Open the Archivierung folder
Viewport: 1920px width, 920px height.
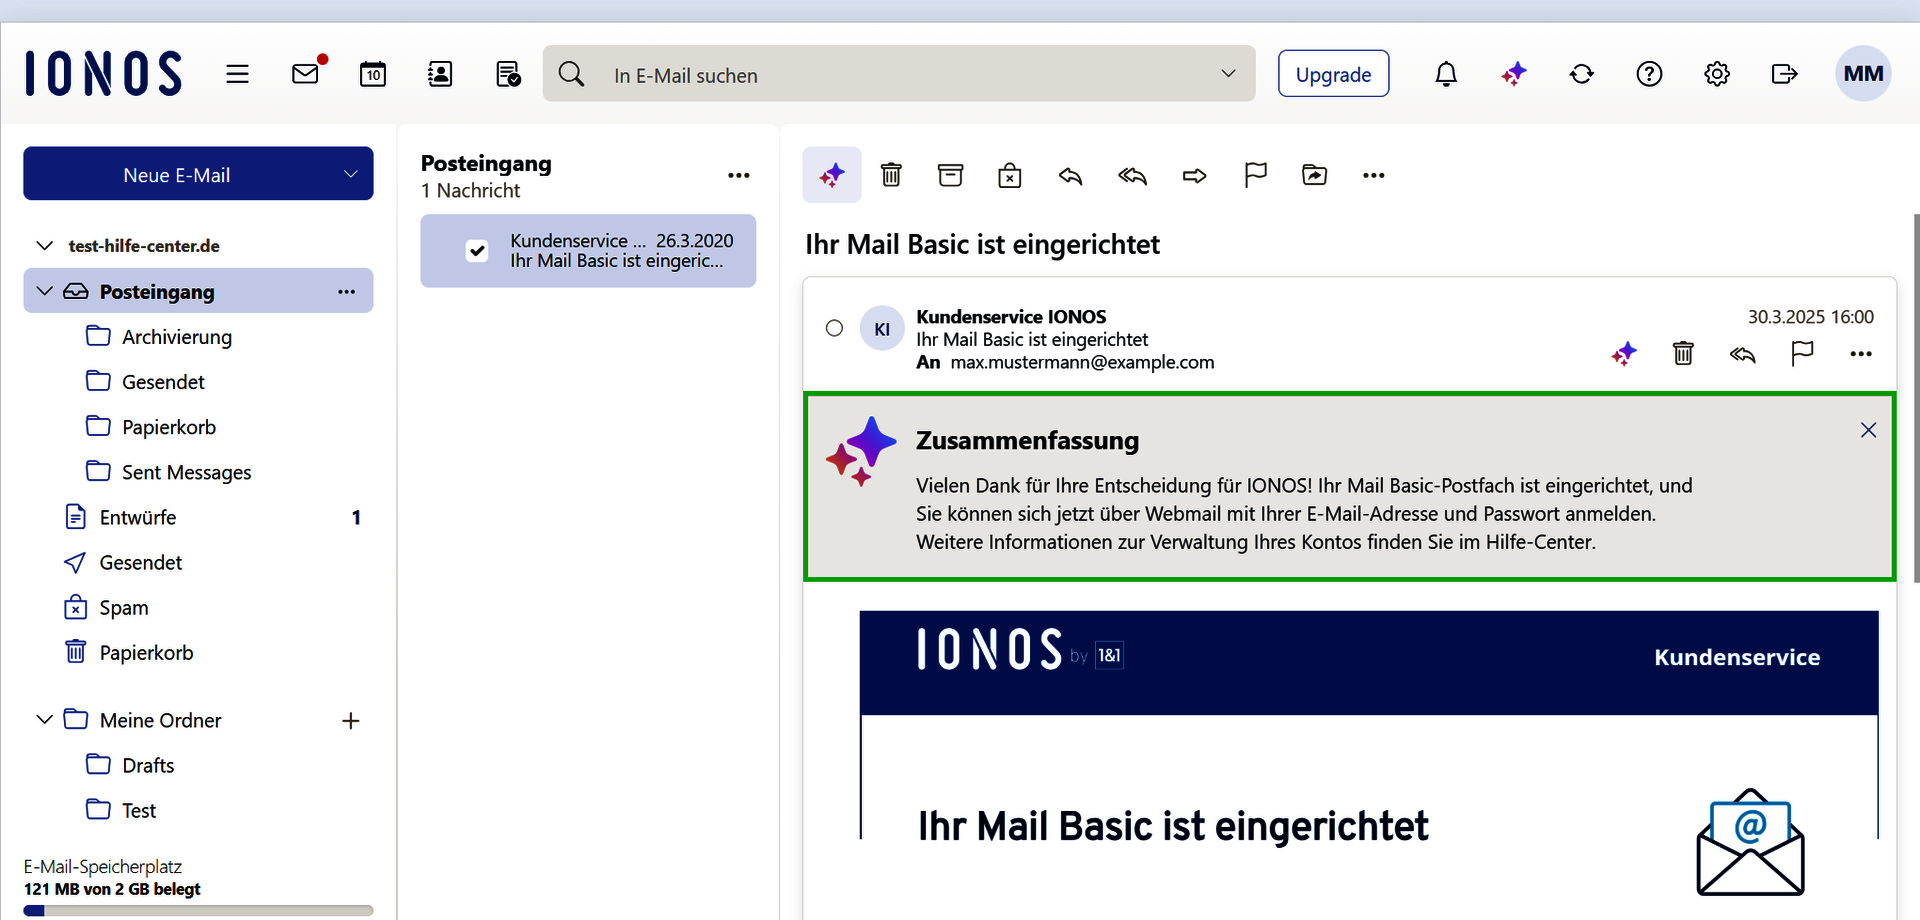(177, 337)
